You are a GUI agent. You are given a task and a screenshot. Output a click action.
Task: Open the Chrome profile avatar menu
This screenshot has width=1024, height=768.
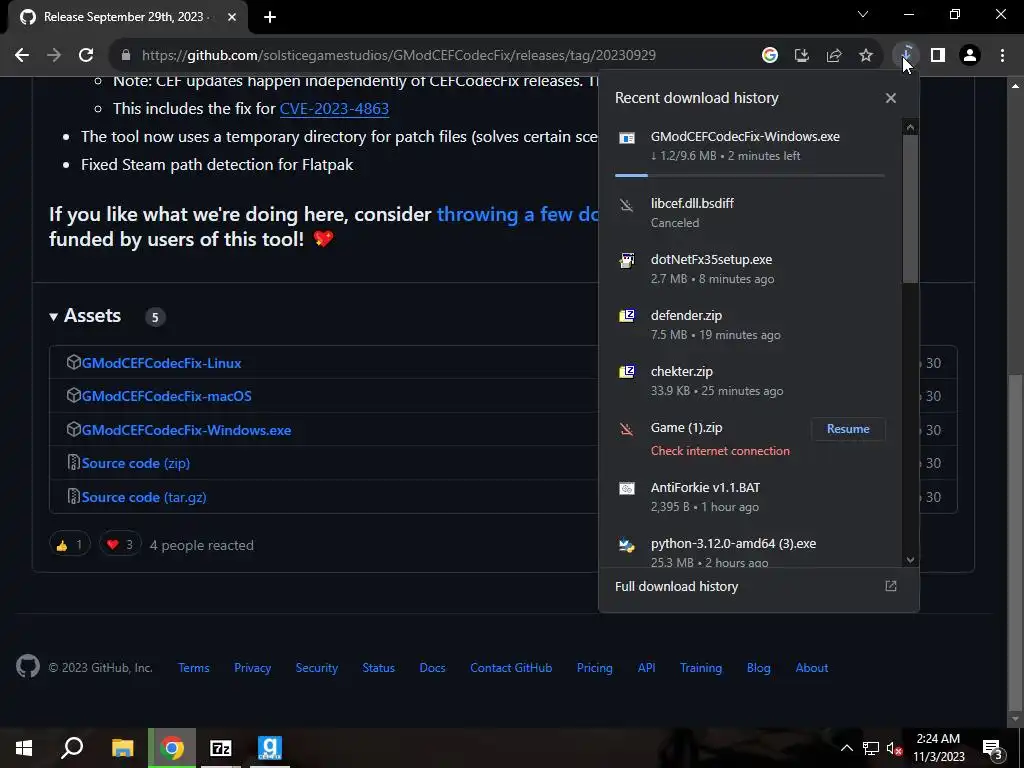[970, 56]
